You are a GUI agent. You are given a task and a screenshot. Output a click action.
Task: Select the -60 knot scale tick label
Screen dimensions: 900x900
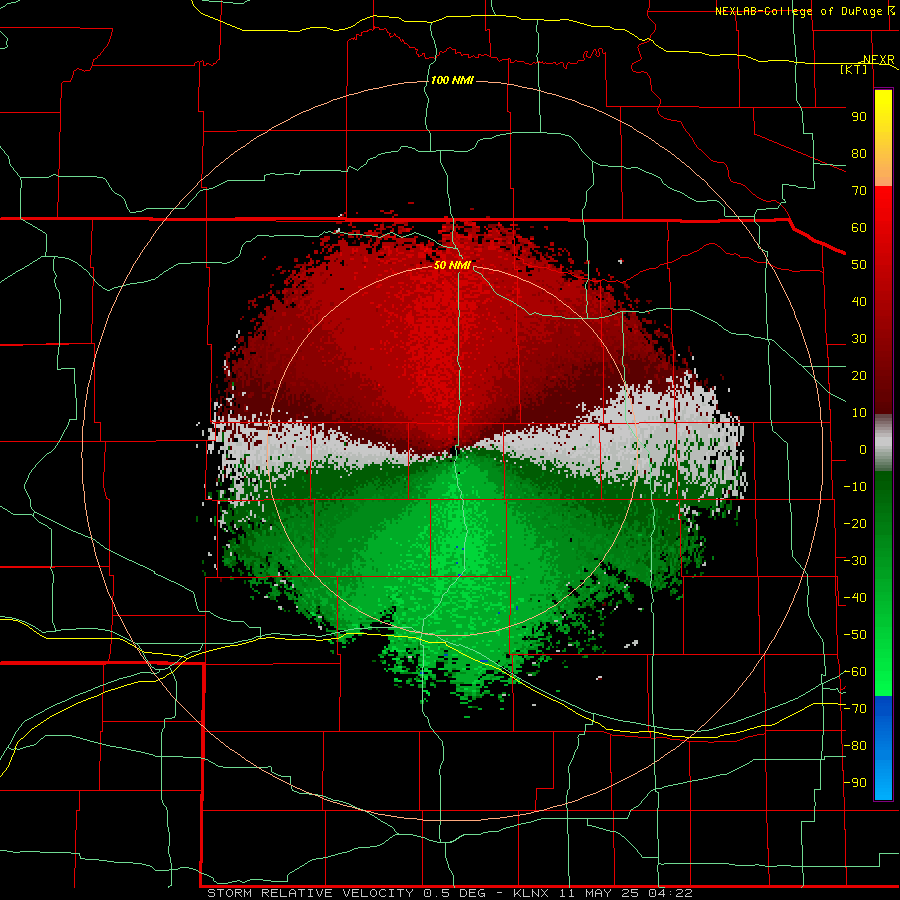(x=855, y=672)
